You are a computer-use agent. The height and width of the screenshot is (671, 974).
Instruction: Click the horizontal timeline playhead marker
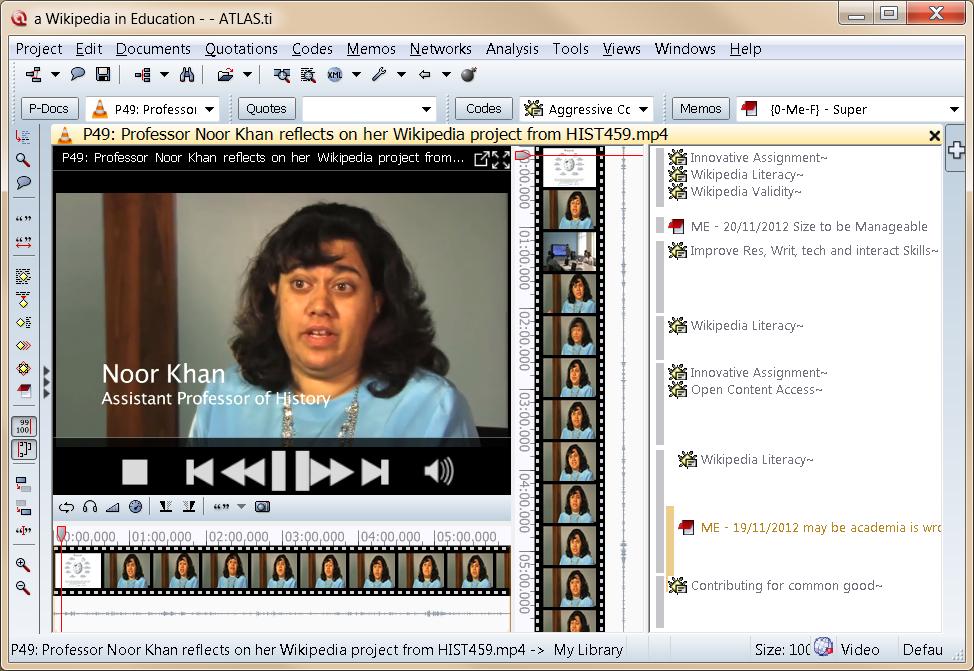tap(61, 534)
